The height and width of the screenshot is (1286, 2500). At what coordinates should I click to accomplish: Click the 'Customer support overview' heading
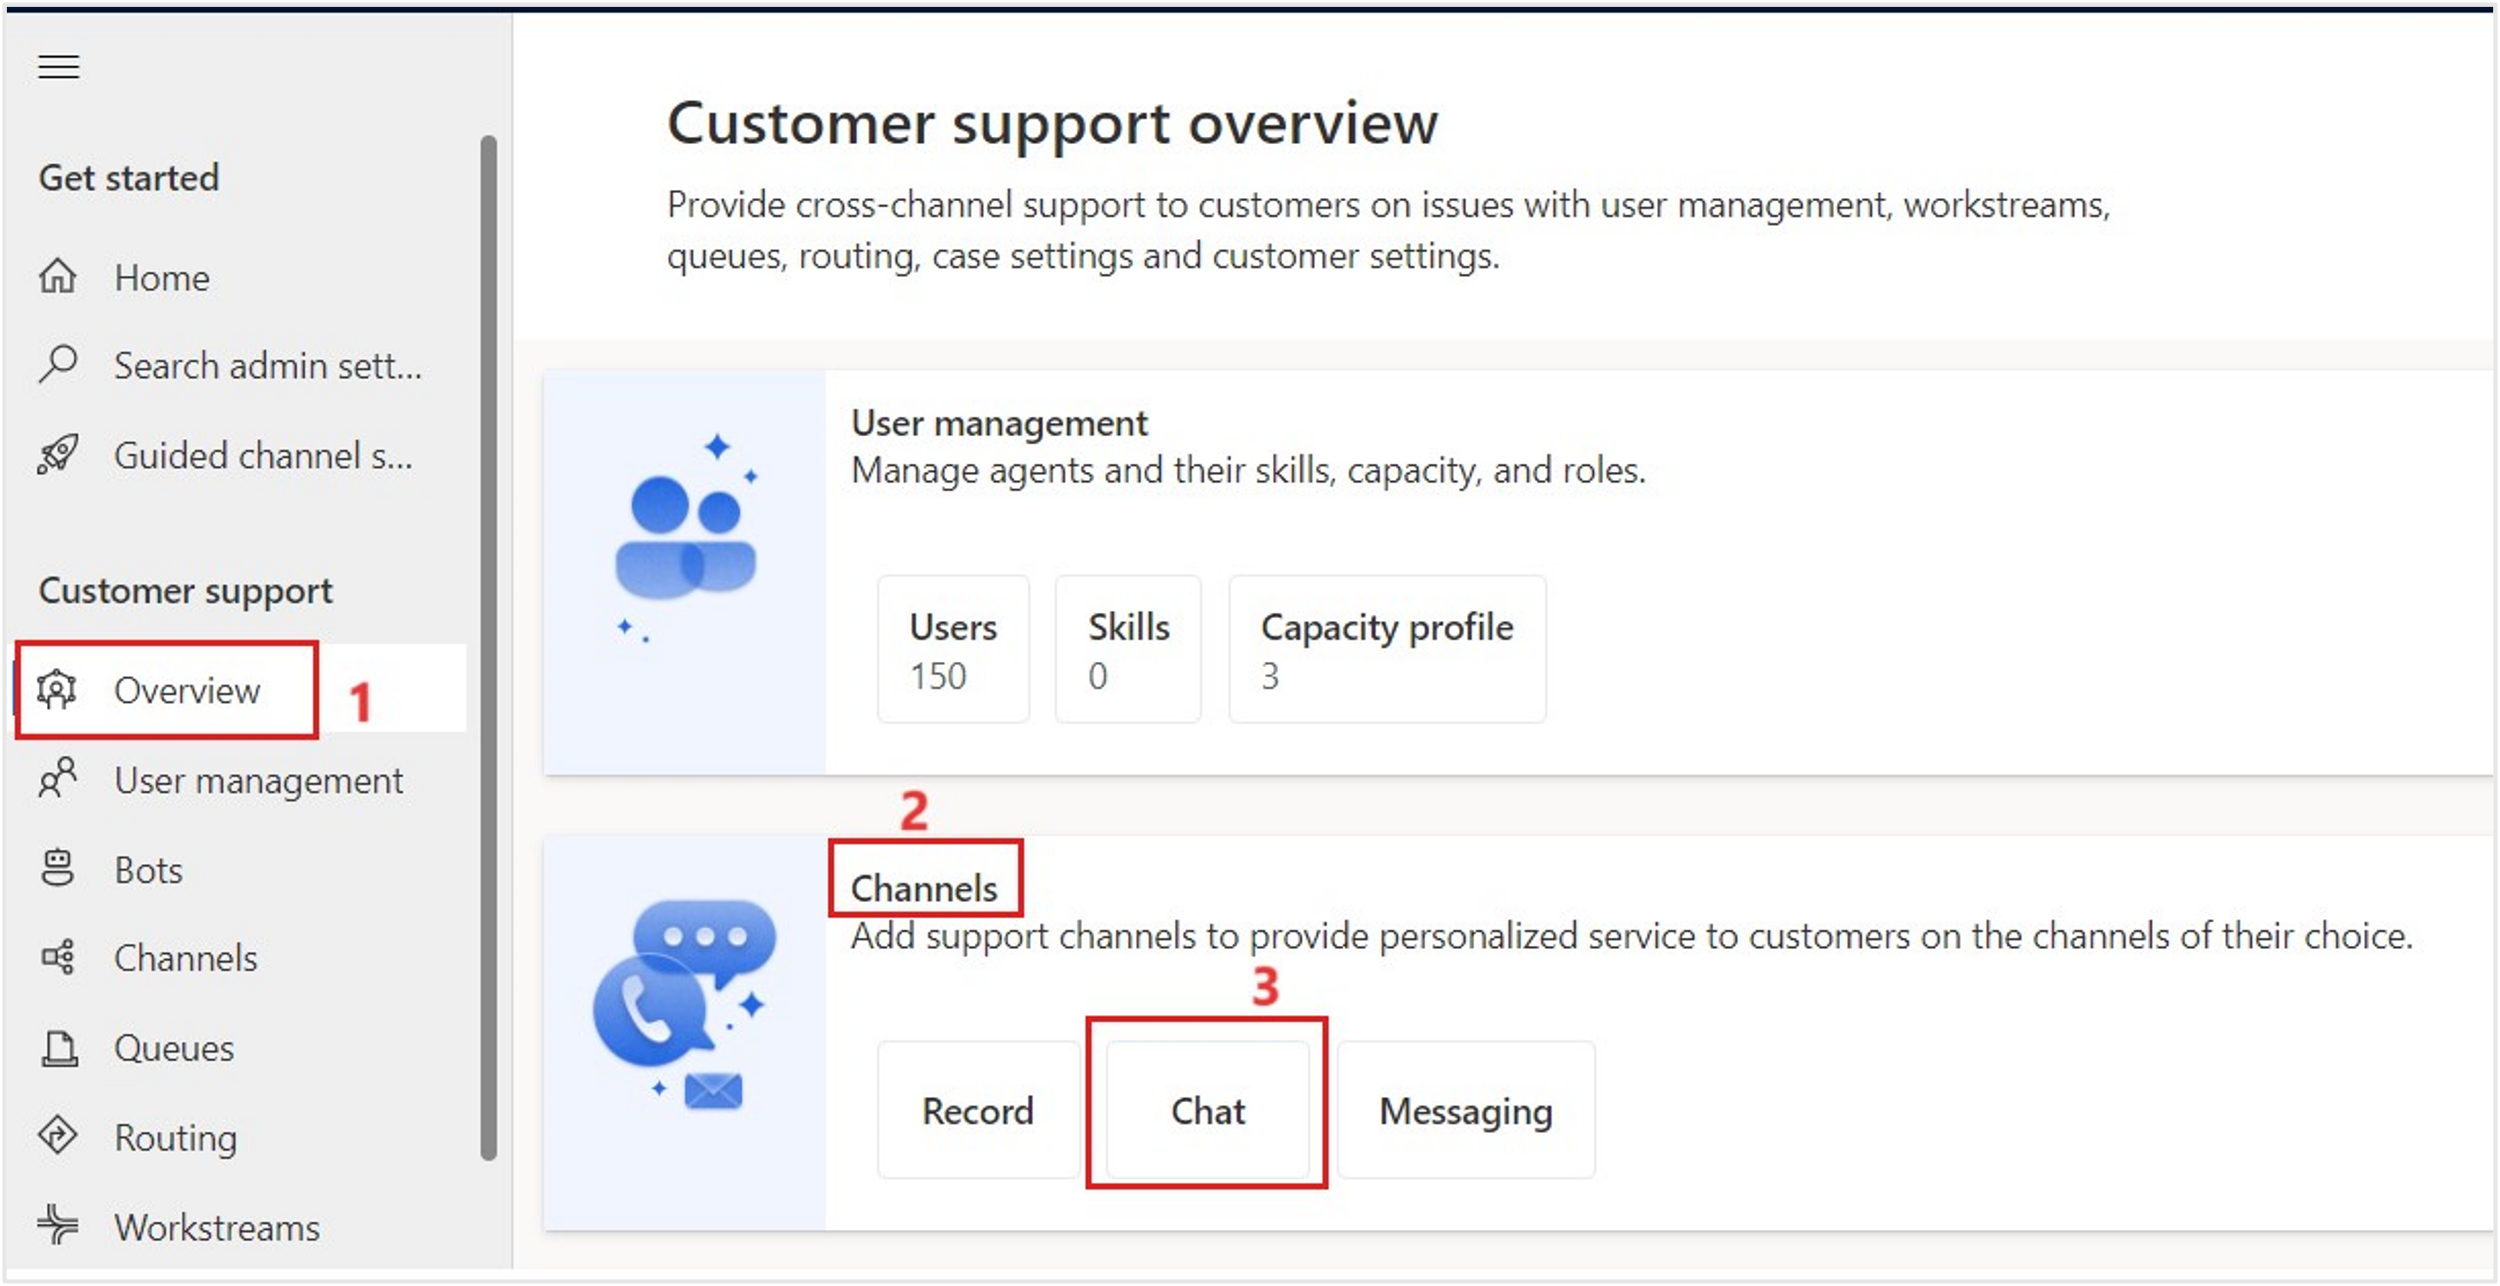(x=1052, y=124)
